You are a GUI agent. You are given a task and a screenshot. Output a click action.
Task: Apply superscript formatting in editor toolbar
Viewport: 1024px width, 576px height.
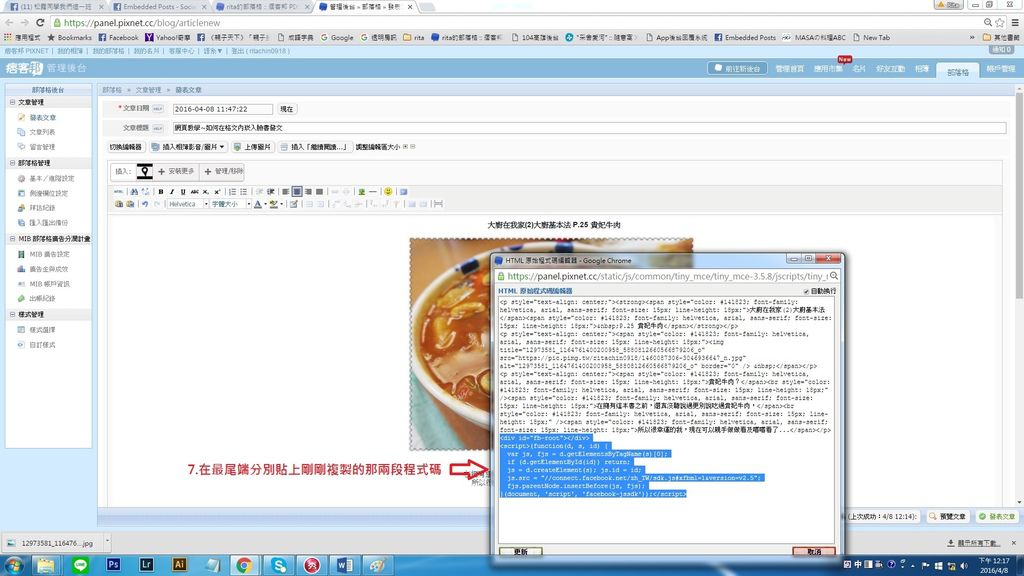217,191
